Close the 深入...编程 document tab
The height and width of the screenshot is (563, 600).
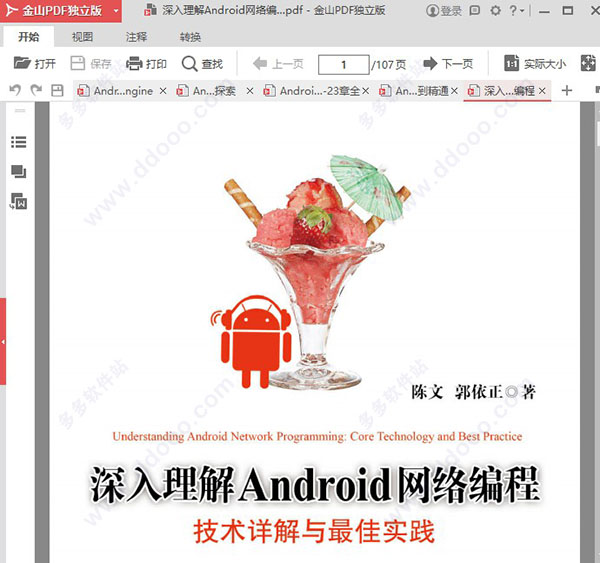click(542, 91)
